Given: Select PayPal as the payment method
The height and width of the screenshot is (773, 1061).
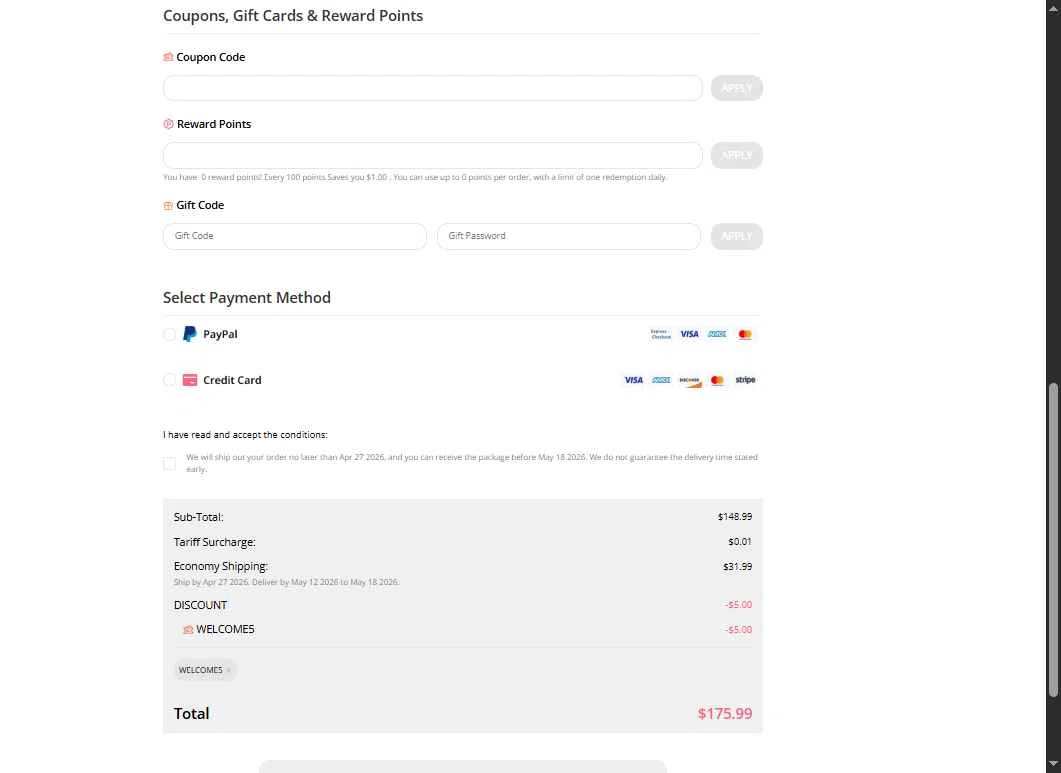Looking at the screenshot, I should [170, 335].
